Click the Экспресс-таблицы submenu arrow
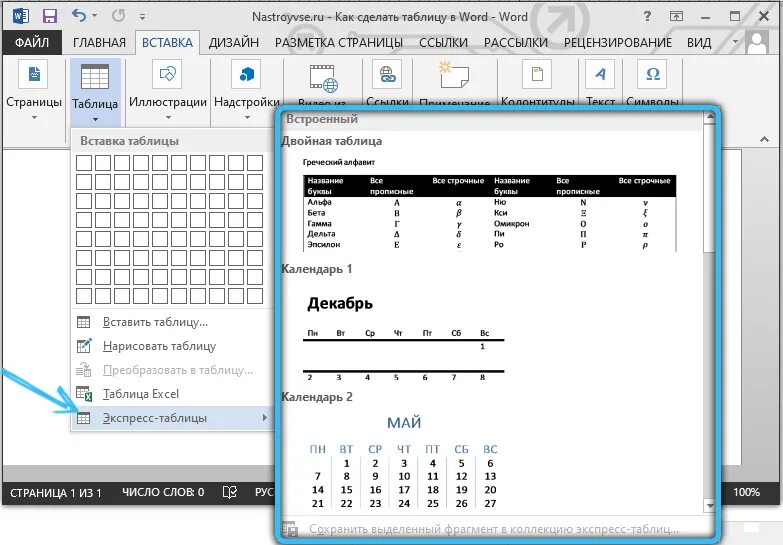 click(x=265, y=418)
